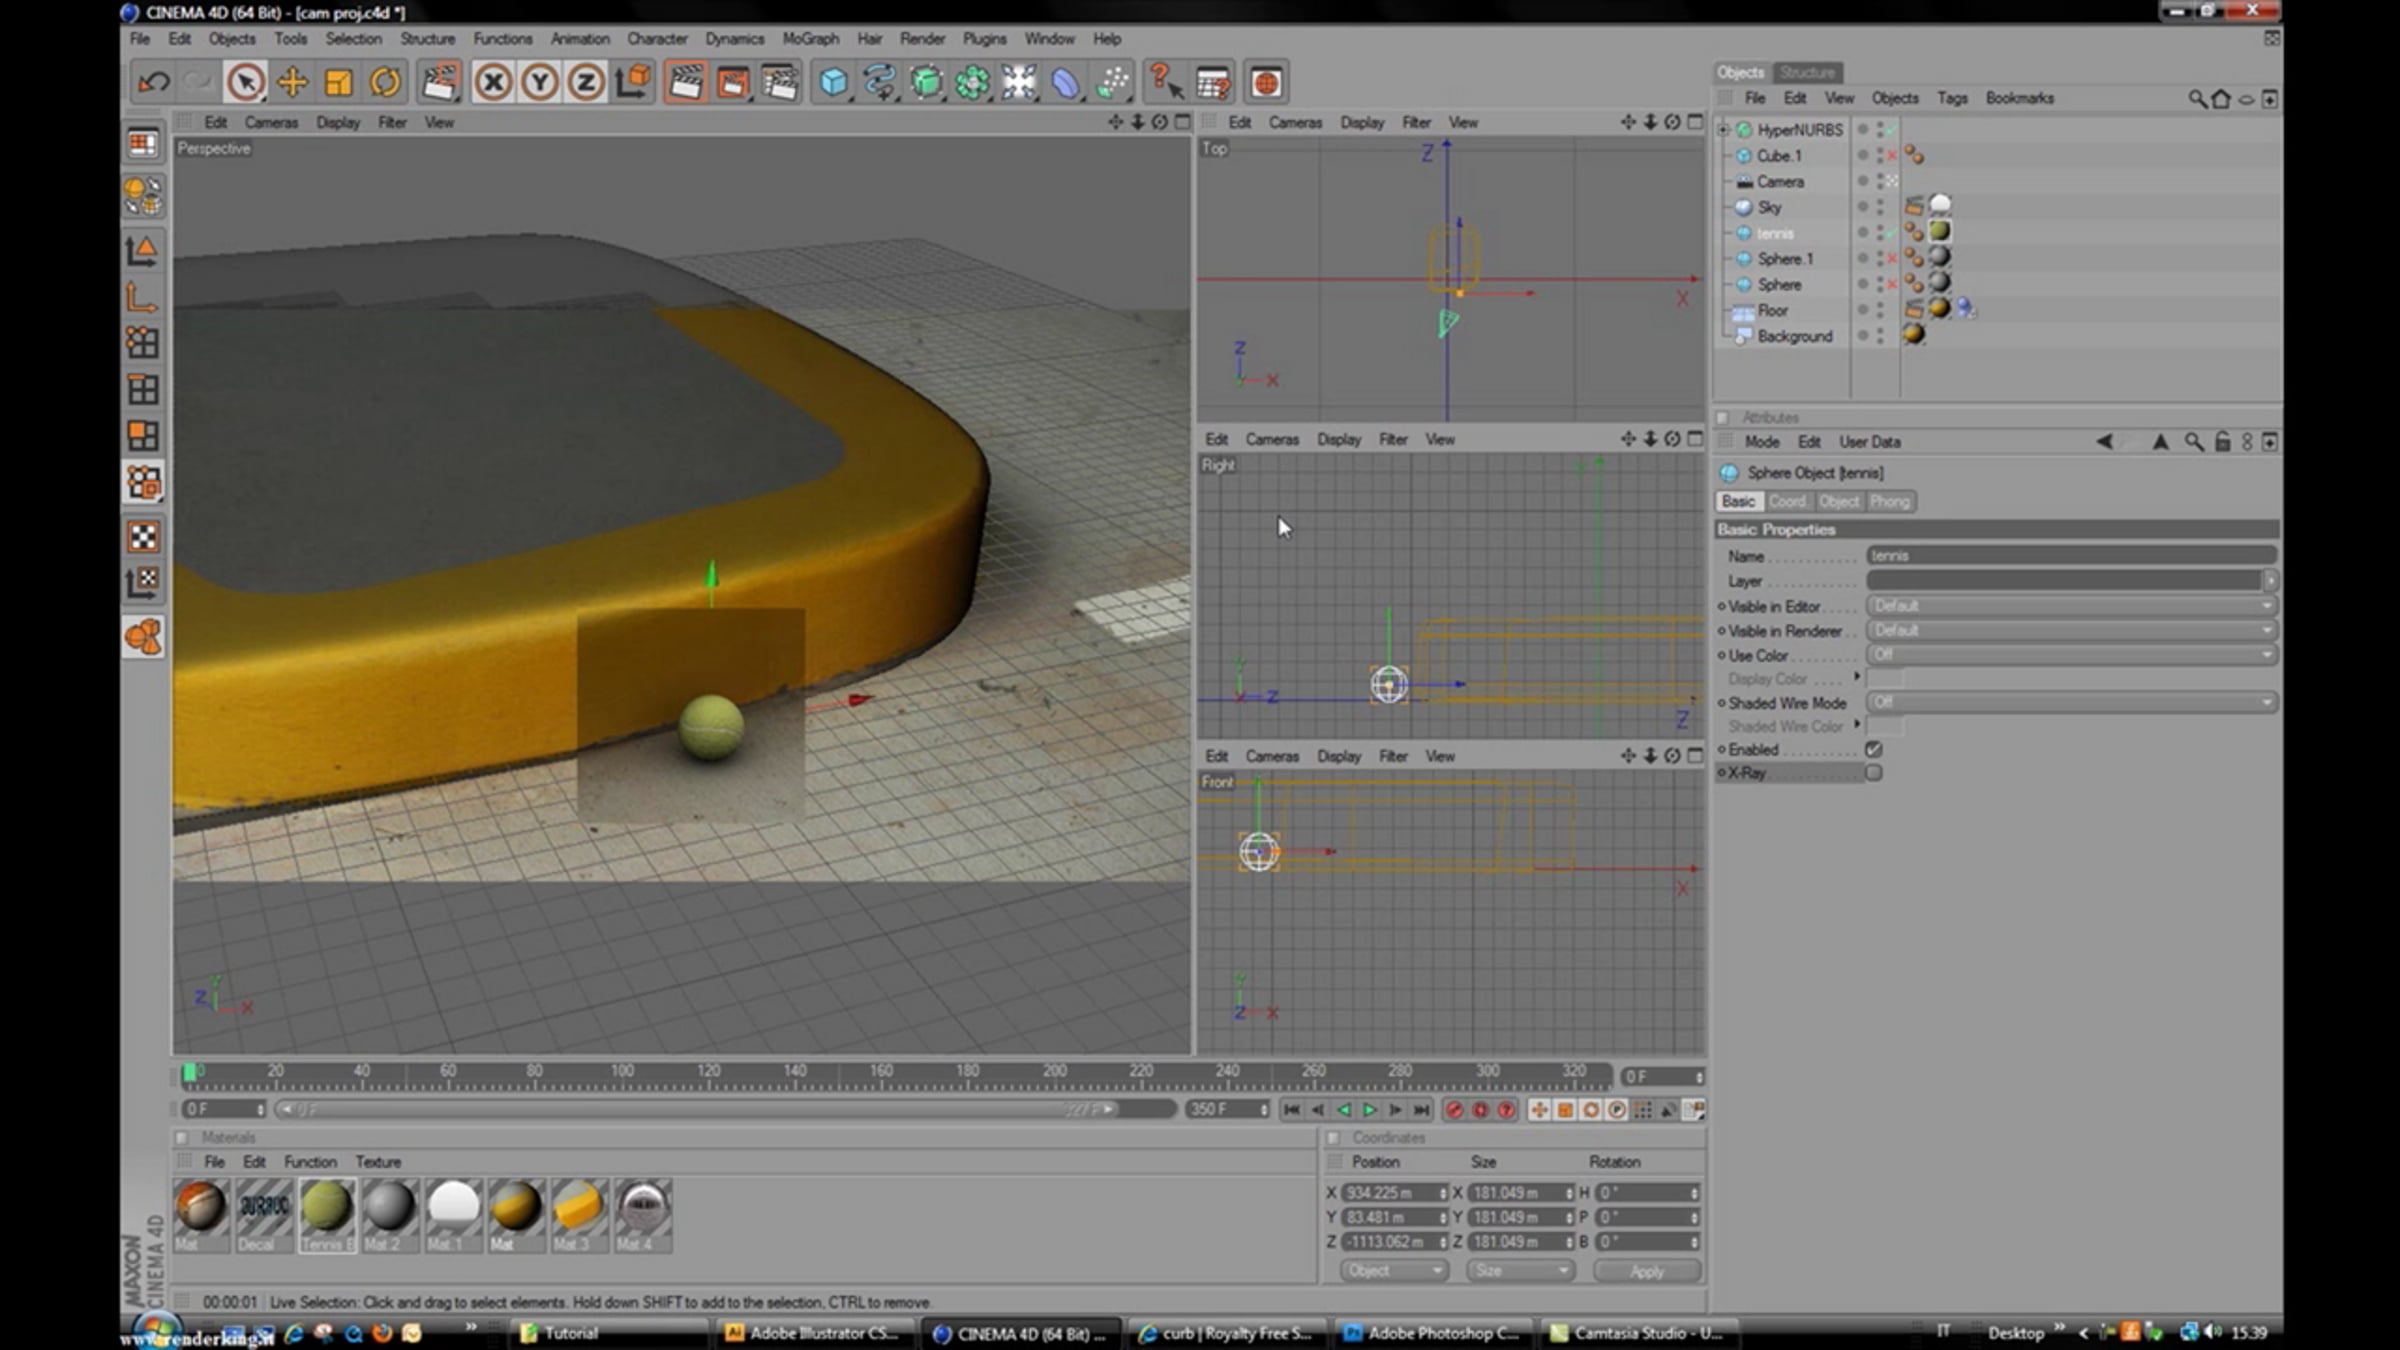Enable the X-Ray checkbox
The image size is (2400, 1350).
(x=1874, y=773)
